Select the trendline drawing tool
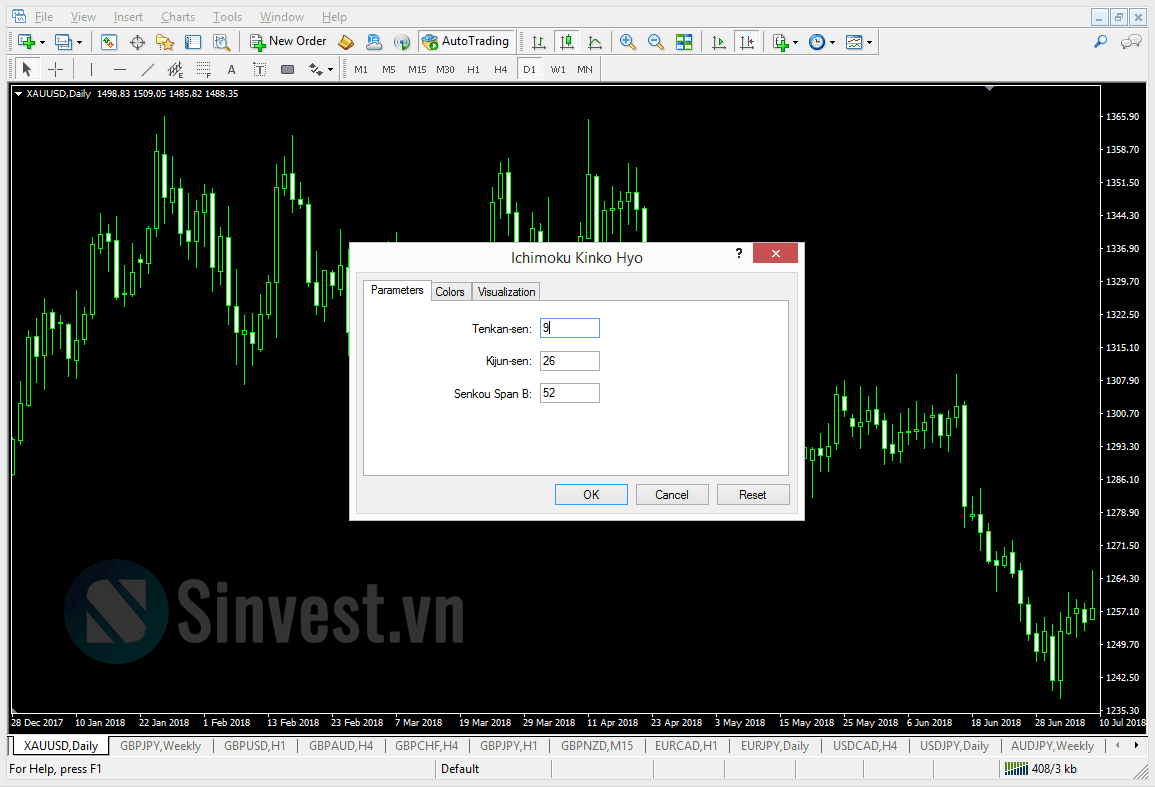 coord(147,69)
